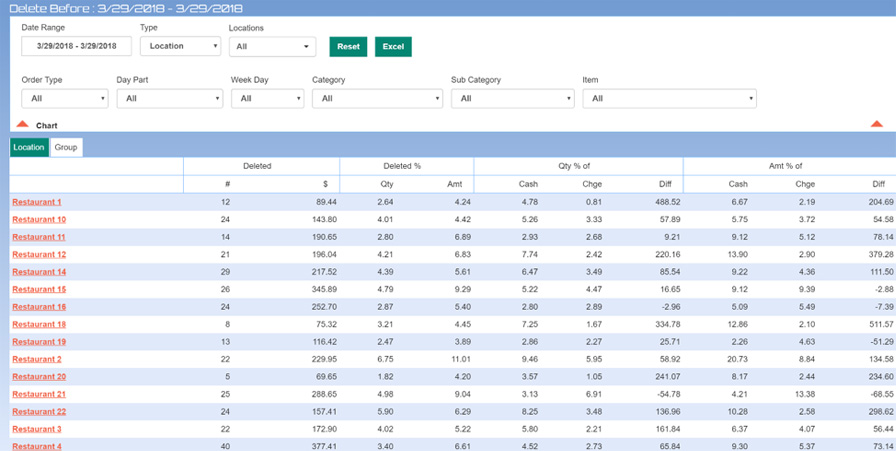Open the Day Part filter dropdown
Screen dimensions: 896x451
(x=169, y=99)
